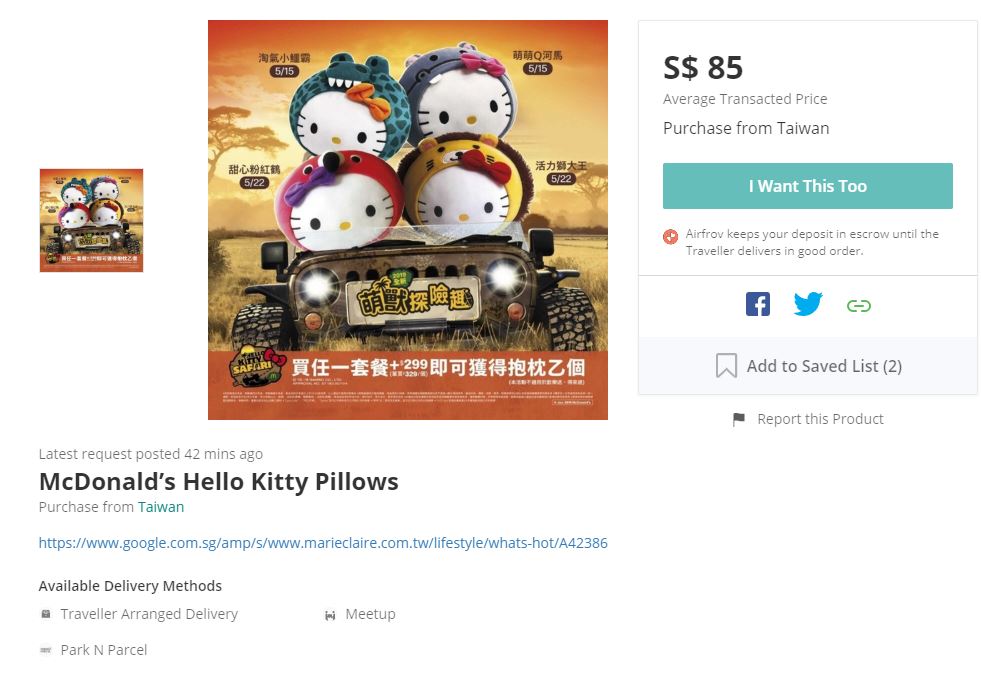Screen dimensions: 981x674
Task: Click the Park N Parcel icon
Action: point(45,650)
